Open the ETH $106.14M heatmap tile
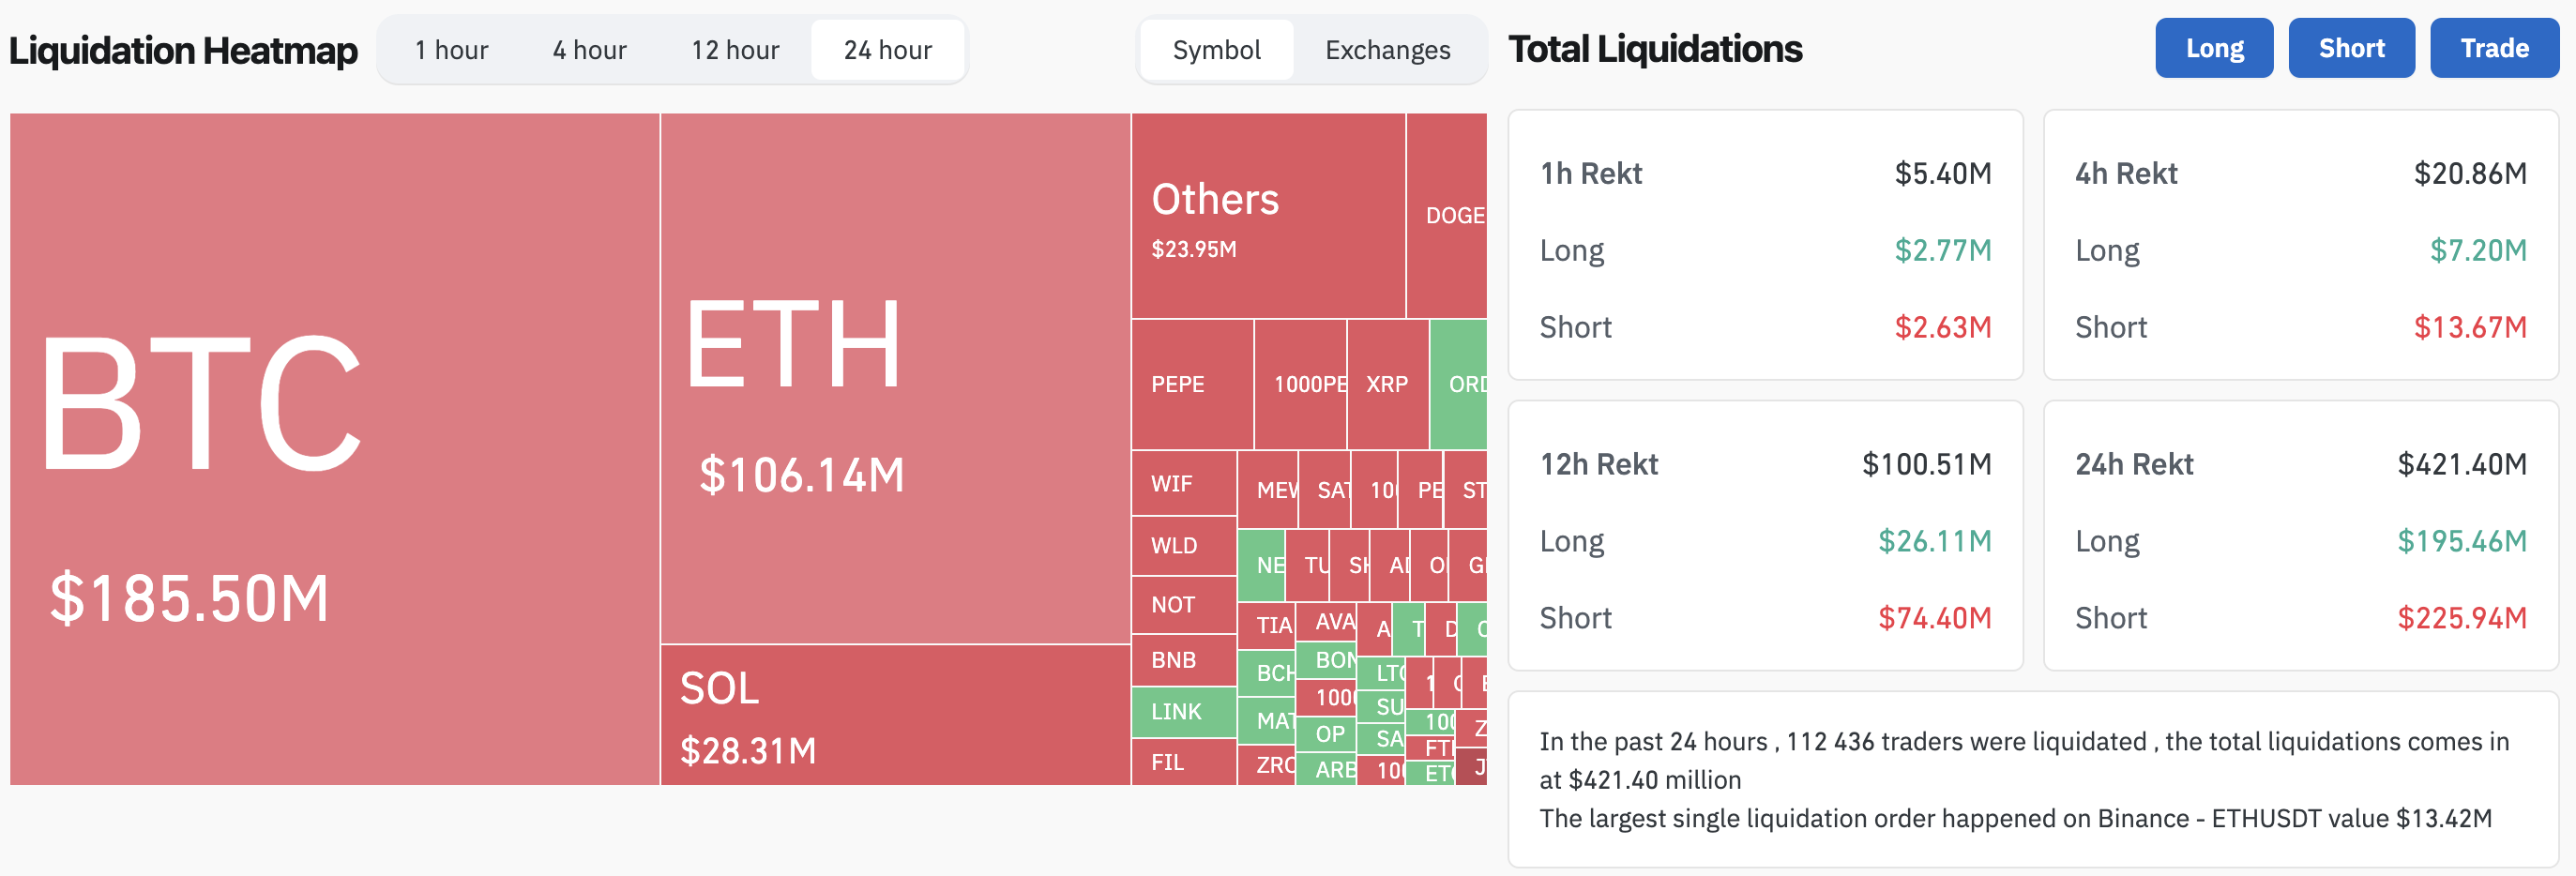Viewport: 2576px width, 876px height. [x=895, y=378]
